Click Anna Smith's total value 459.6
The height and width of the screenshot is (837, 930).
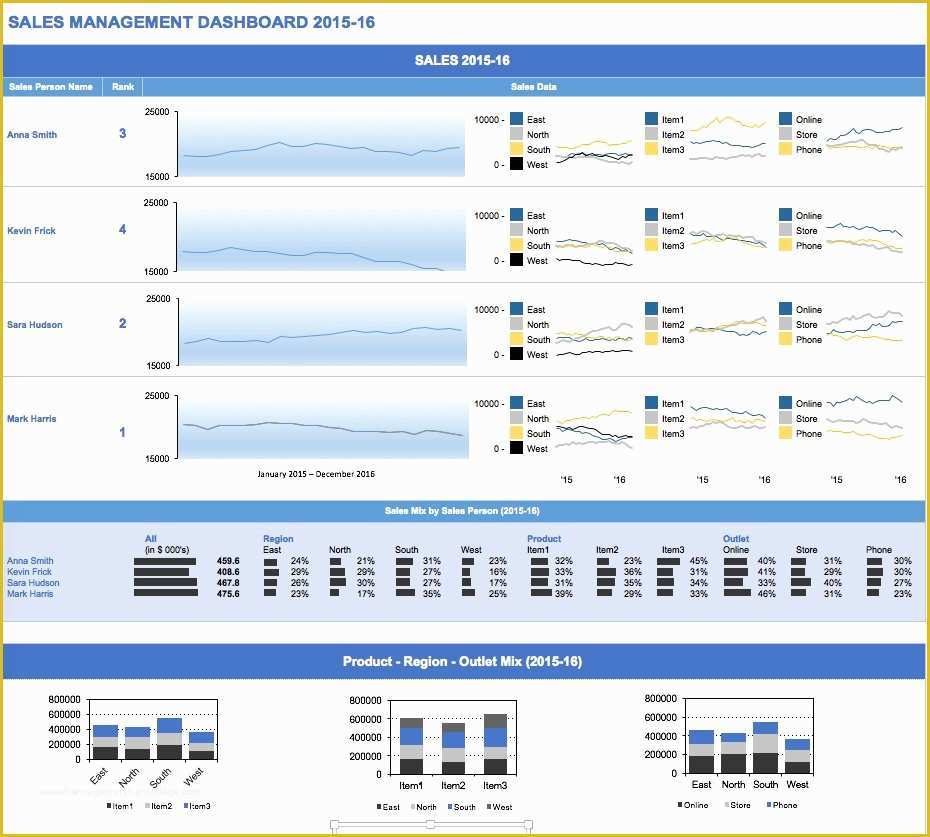pyautogui.click(x=228, y=561)
